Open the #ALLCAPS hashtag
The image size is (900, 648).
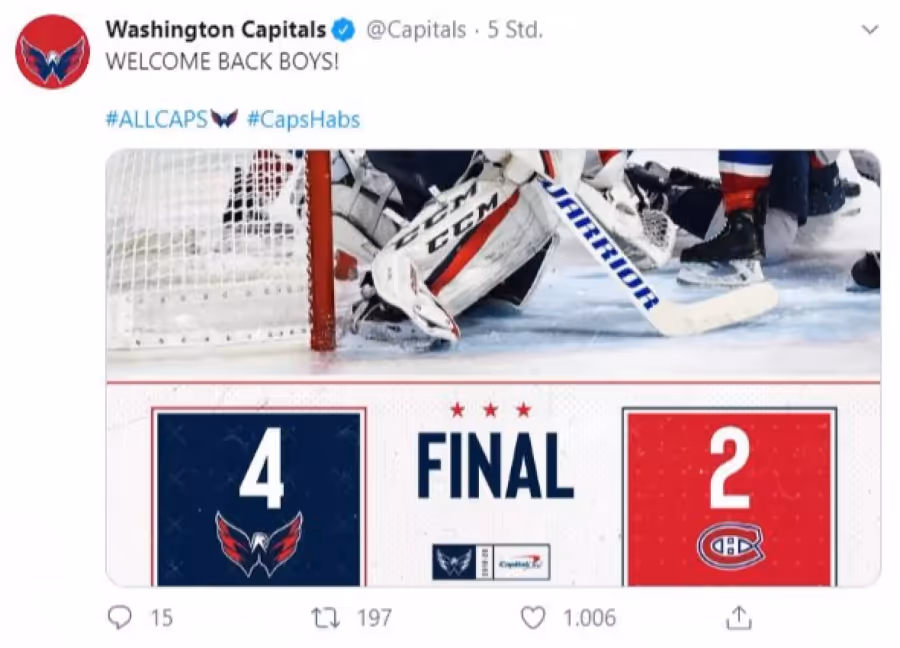click(157, 119)
